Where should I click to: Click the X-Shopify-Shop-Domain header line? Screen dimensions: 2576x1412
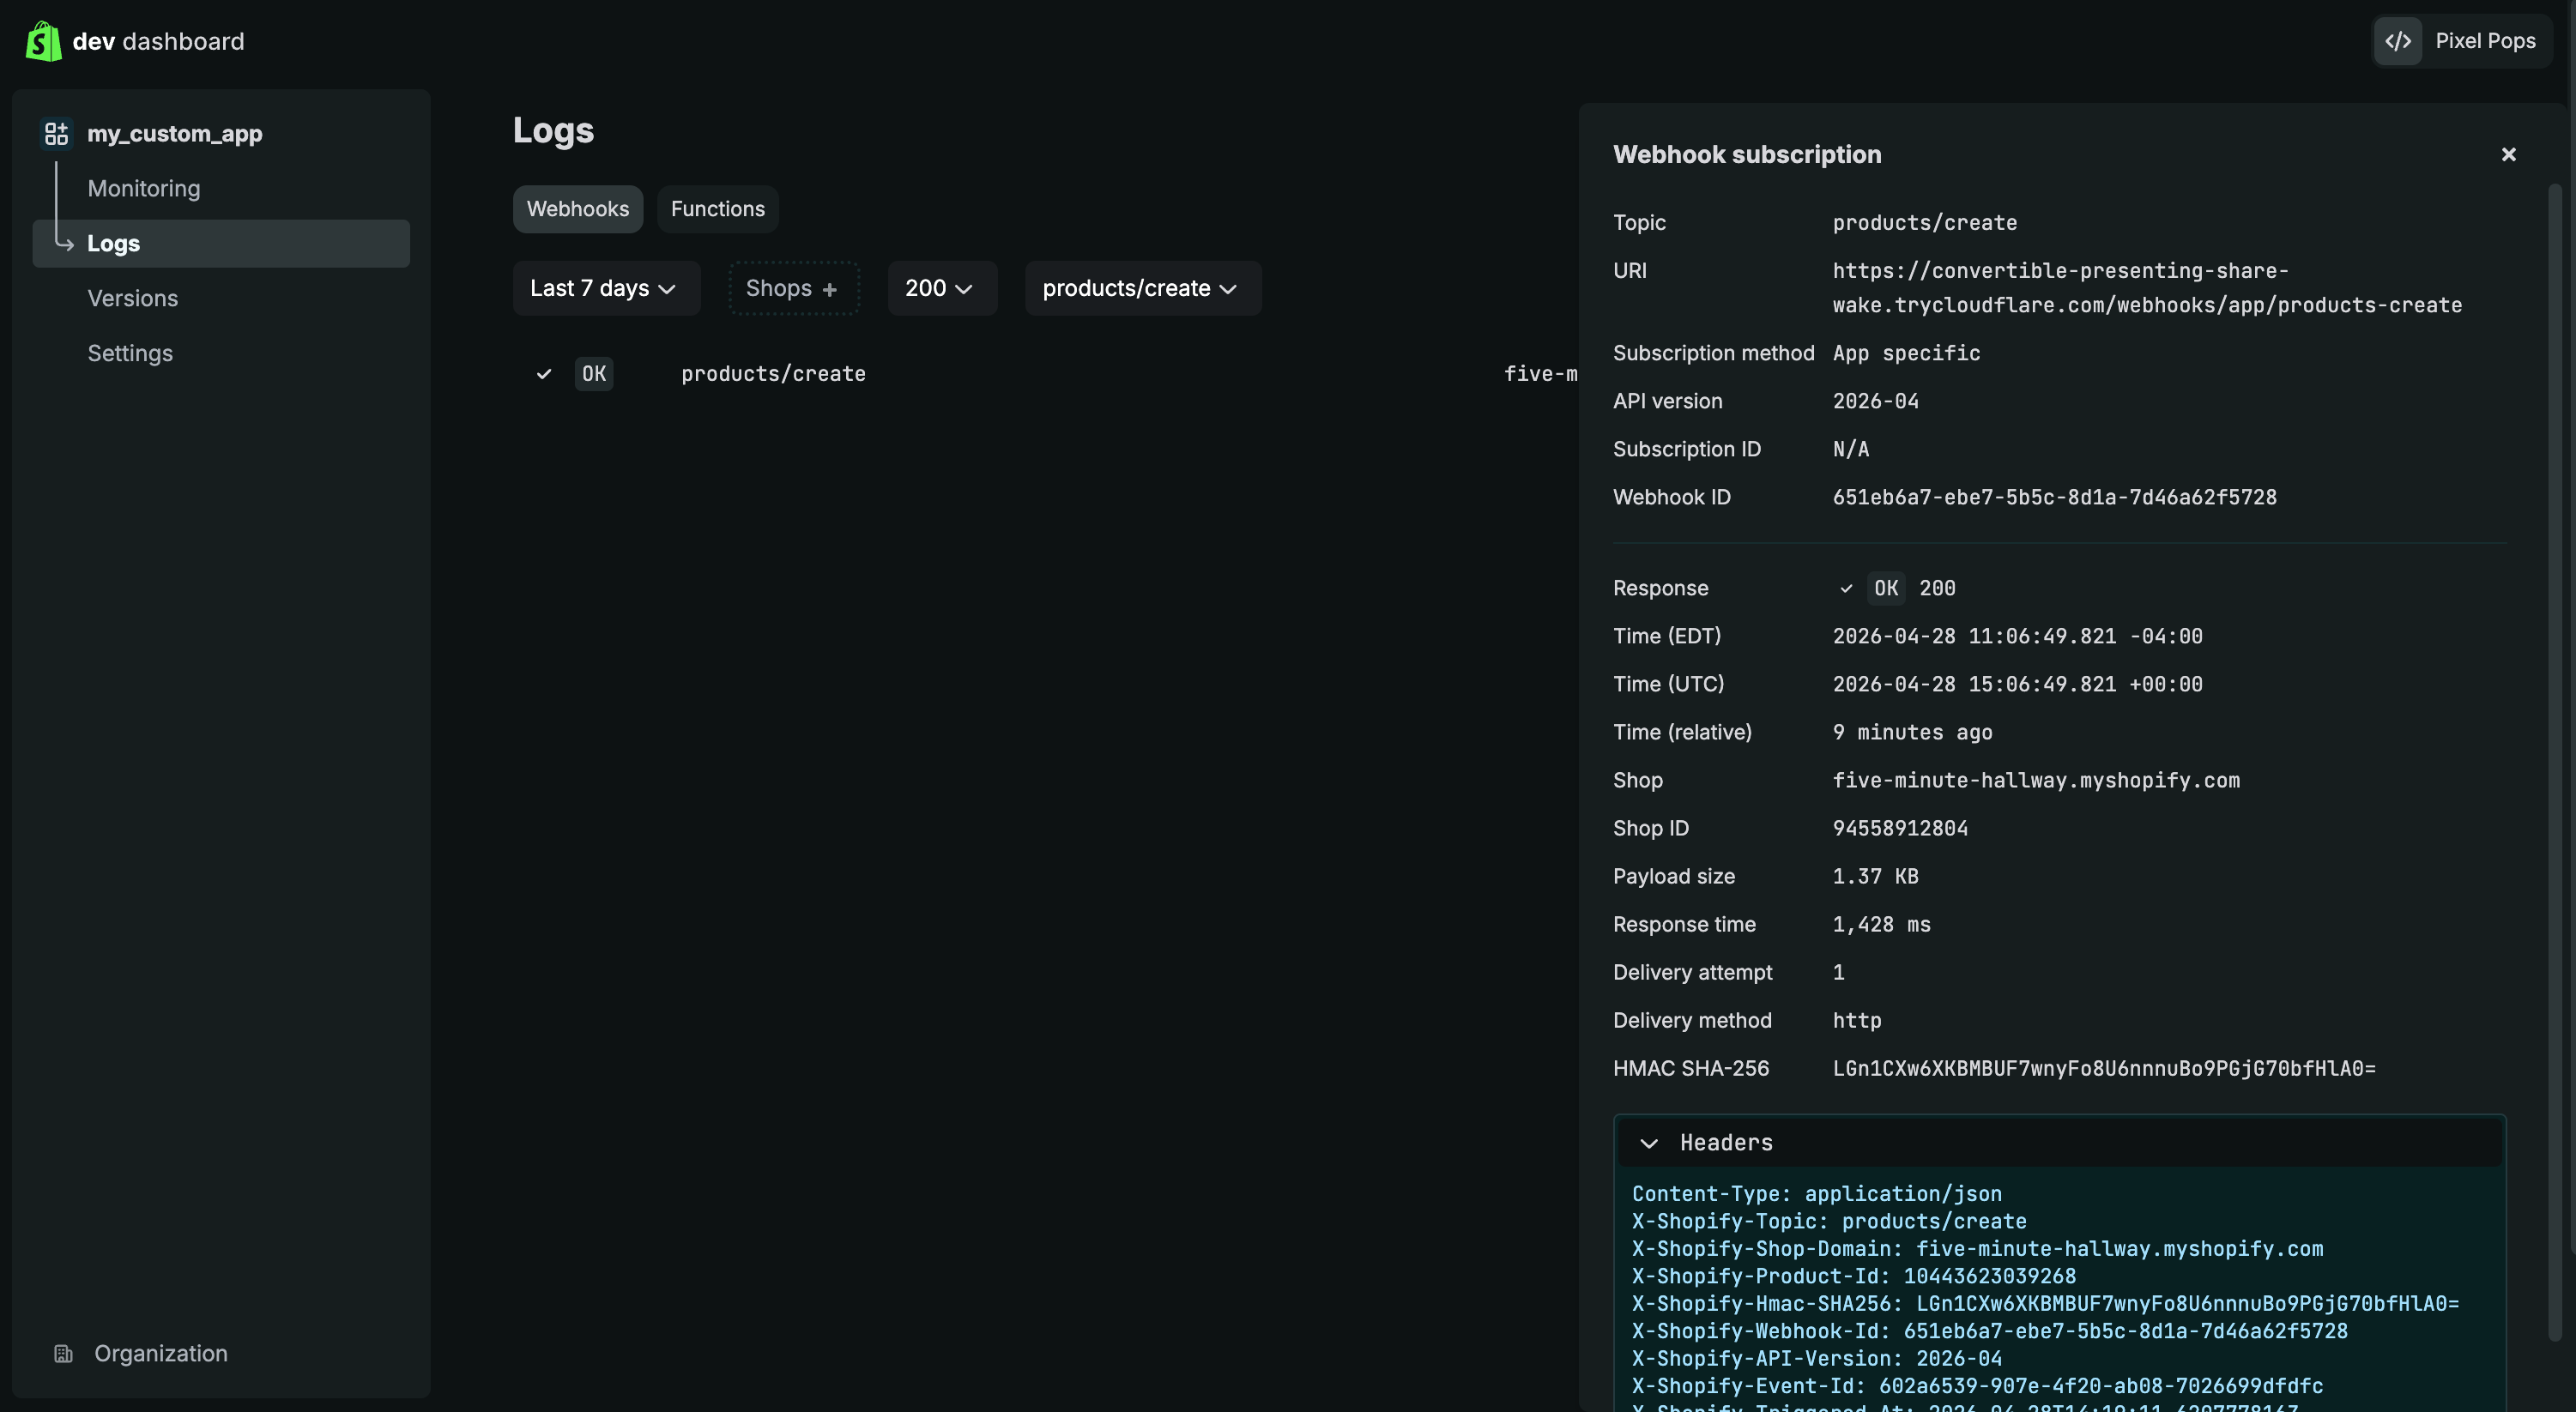(x=1977, y=1249)
